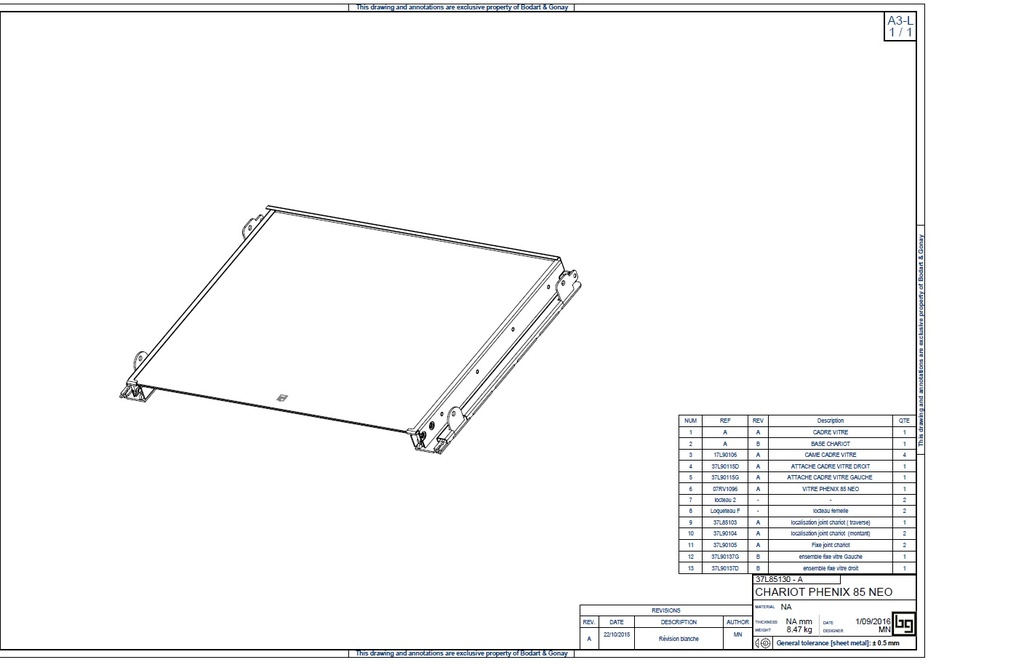Screen dimensions: 1024x665
Task: Select reference 17L90106 in parts table
Action: 724,455
